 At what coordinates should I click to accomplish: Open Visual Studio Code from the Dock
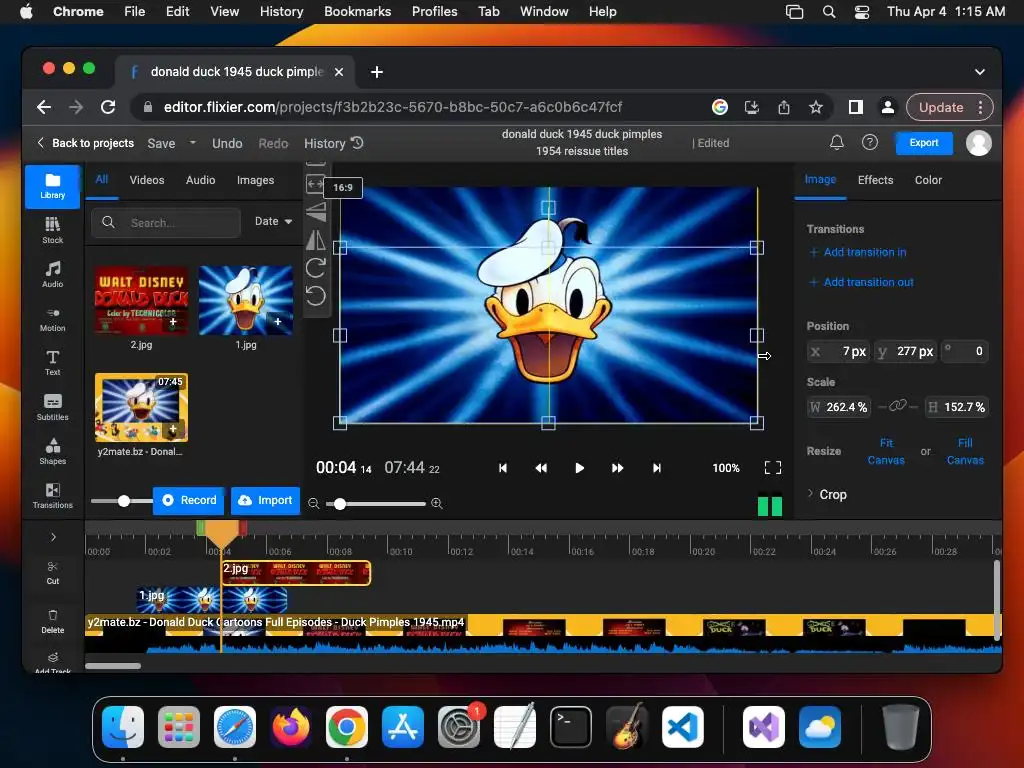pos(682,727)
